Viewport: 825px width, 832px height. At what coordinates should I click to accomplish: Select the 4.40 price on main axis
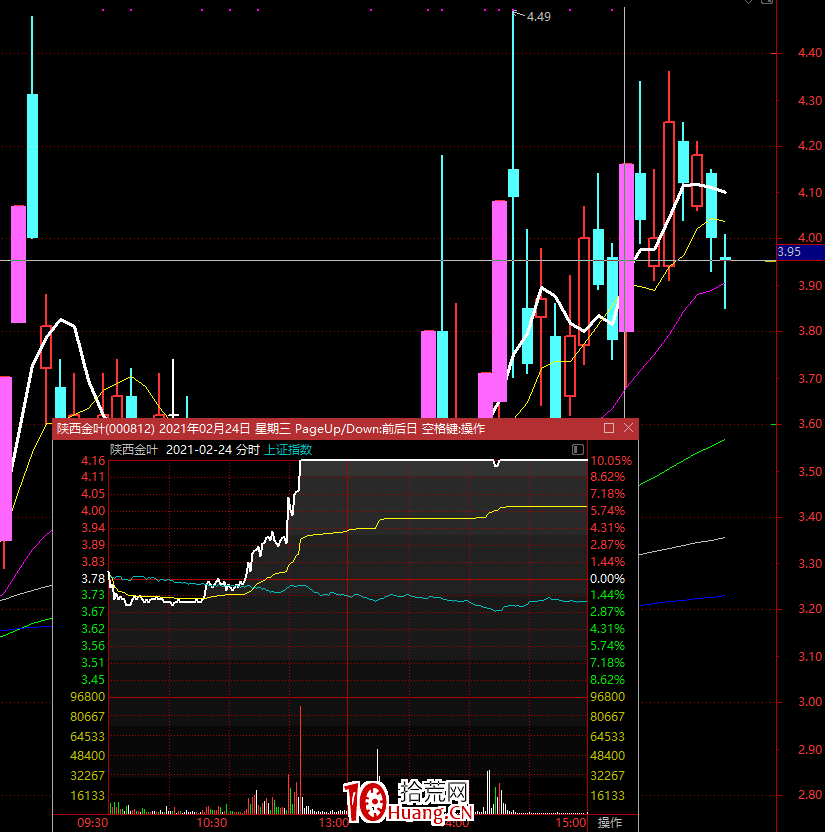[810, 53]
